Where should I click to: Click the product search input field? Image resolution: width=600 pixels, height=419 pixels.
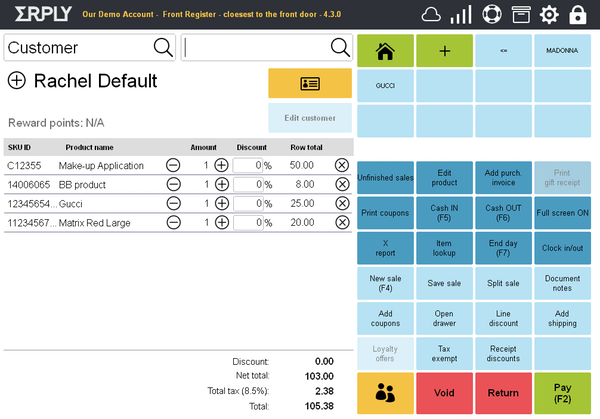point(256,47)
